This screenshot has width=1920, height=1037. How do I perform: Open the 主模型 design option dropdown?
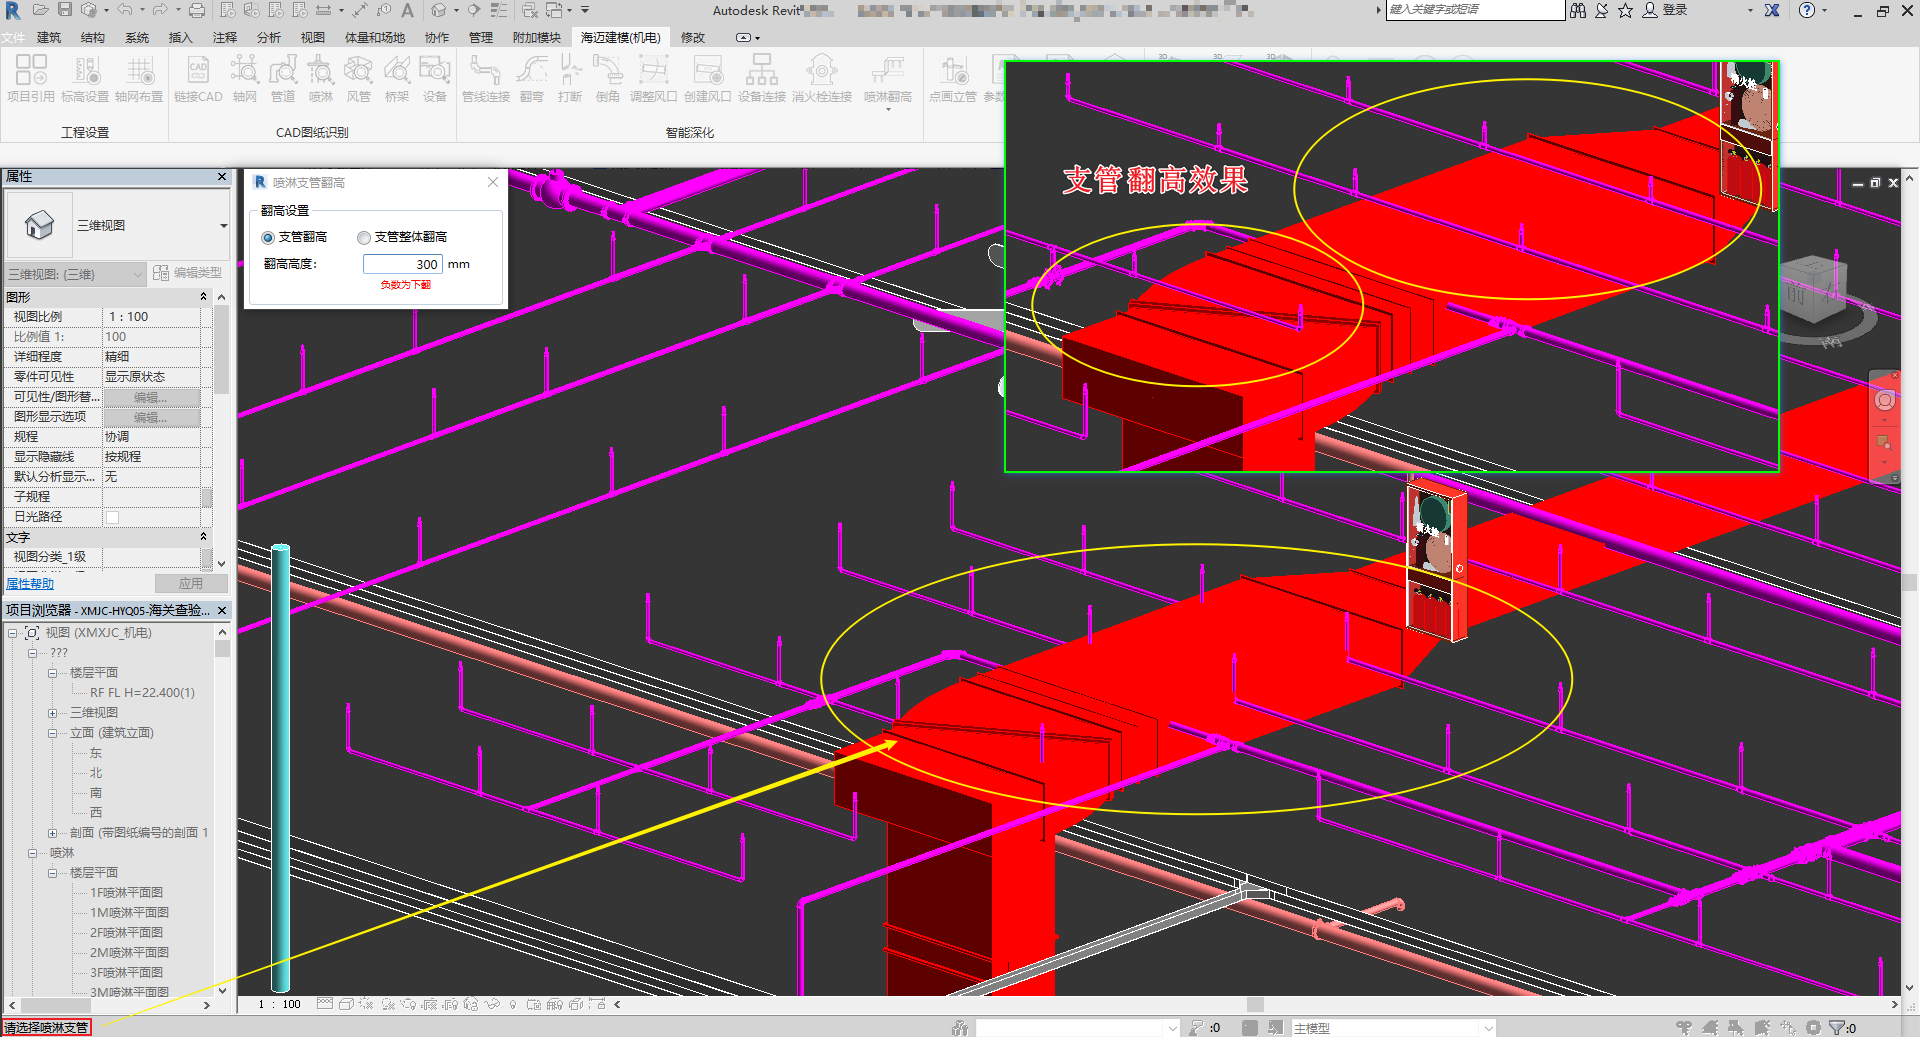tap(1393, 1028)
